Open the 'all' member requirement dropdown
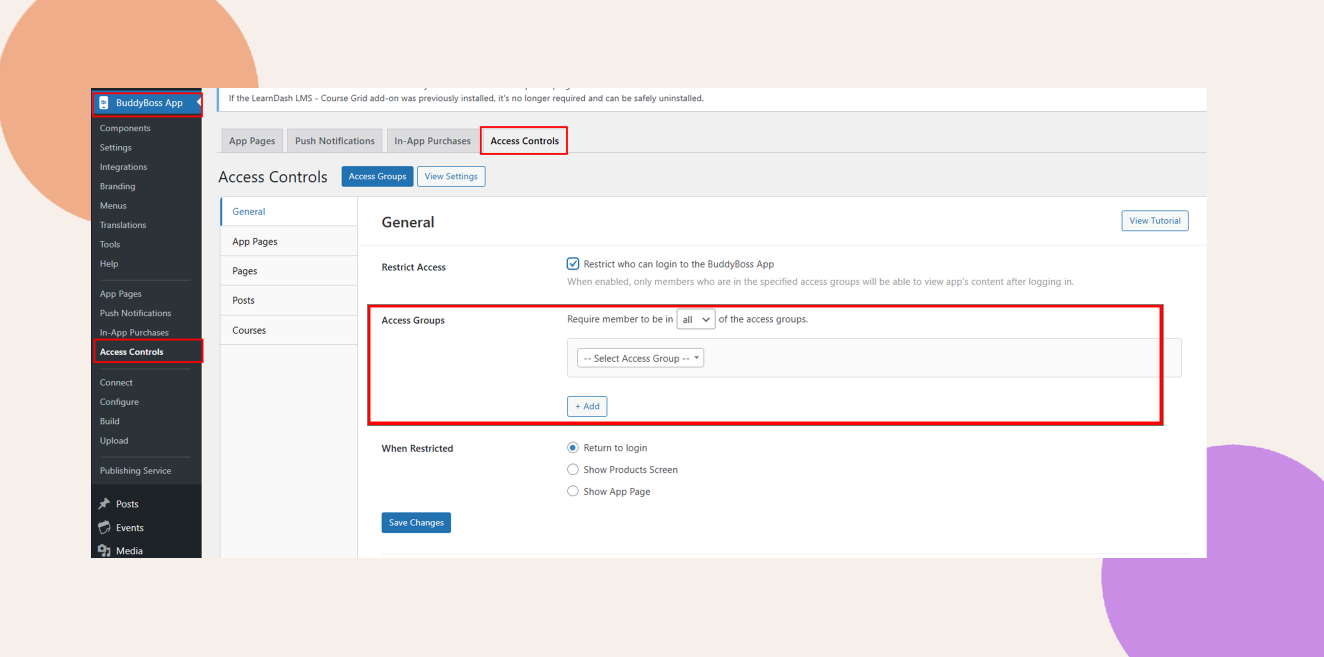1324x657 pixels. tap(696, 319)
